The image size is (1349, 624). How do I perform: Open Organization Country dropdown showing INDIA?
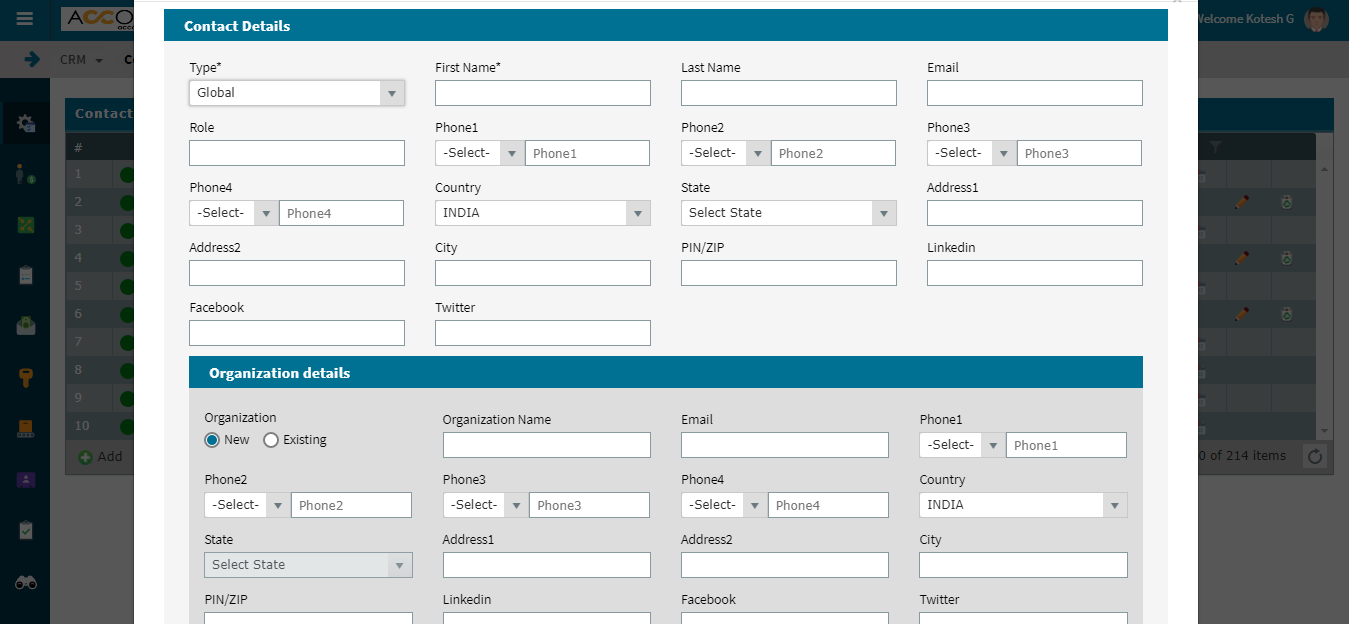[1023, 505]
